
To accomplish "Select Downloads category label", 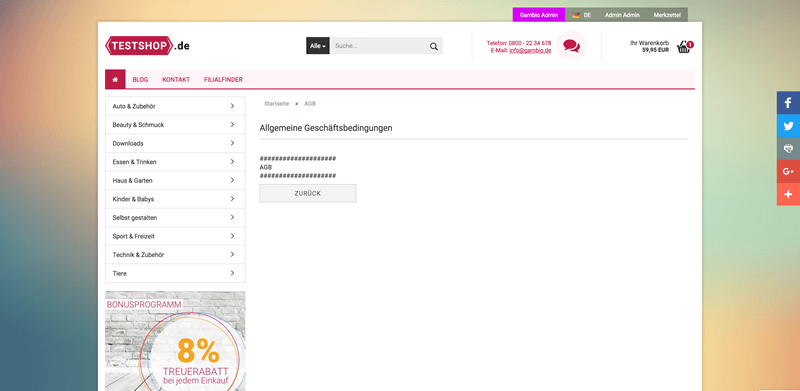I will tap(128, 143).
